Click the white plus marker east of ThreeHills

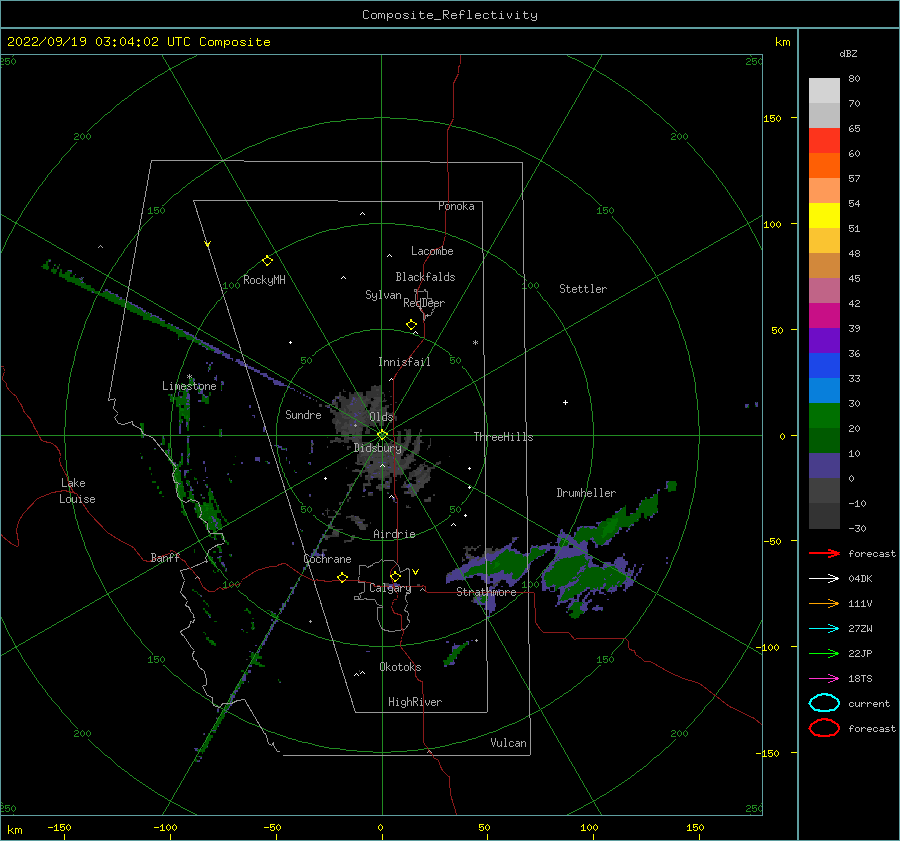[x=565, y=402]
